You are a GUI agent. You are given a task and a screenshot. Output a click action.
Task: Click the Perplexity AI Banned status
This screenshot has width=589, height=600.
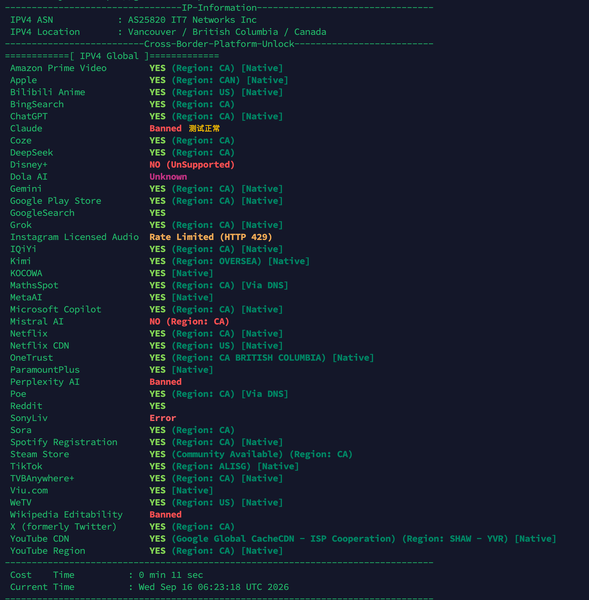pos(165,382)
